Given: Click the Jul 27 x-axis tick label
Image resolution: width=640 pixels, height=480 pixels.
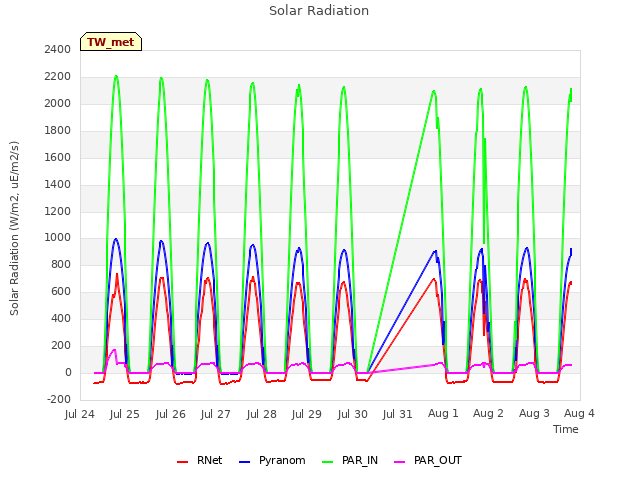Looking at the screenshot, I should click(216, 414).
